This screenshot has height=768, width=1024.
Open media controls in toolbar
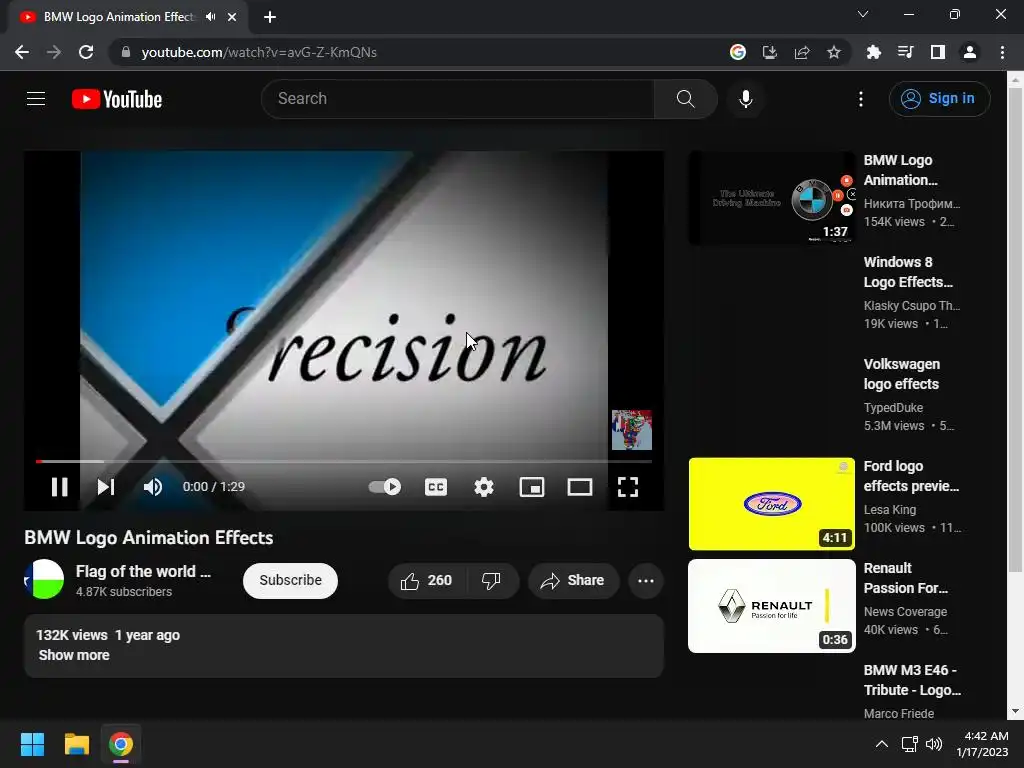[906, 52]
